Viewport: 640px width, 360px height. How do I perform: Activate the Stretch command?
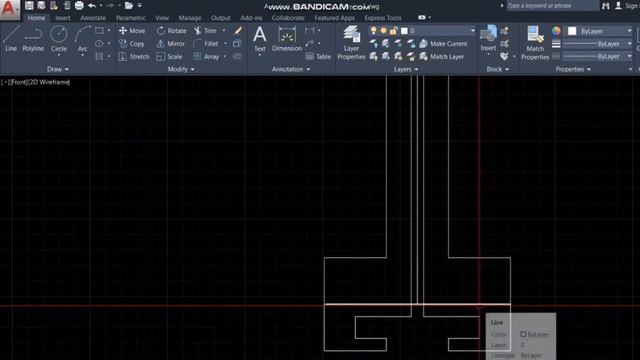pyautogui.click(x=134, y=57)
